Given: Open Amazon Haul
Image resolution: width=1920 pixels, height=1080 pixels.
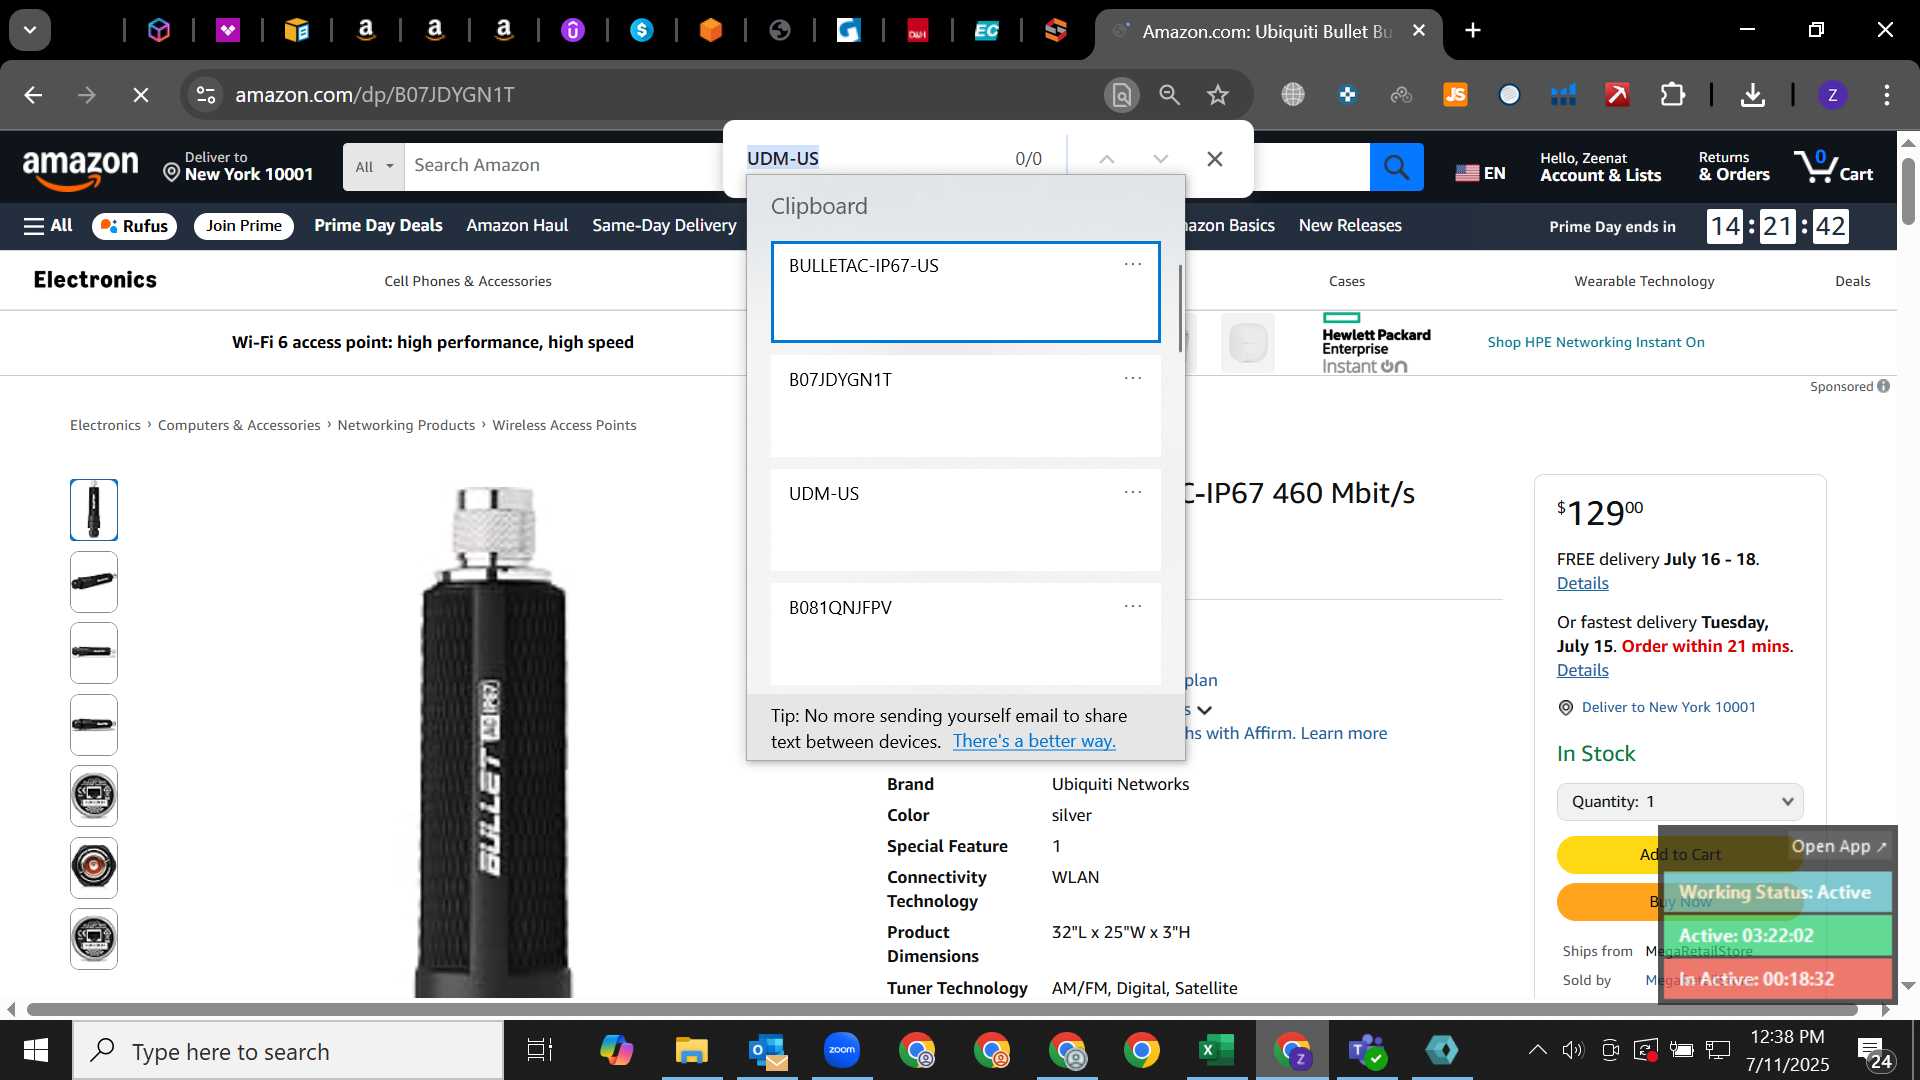Looking at the screenshot, I should (x=517, y=226).
